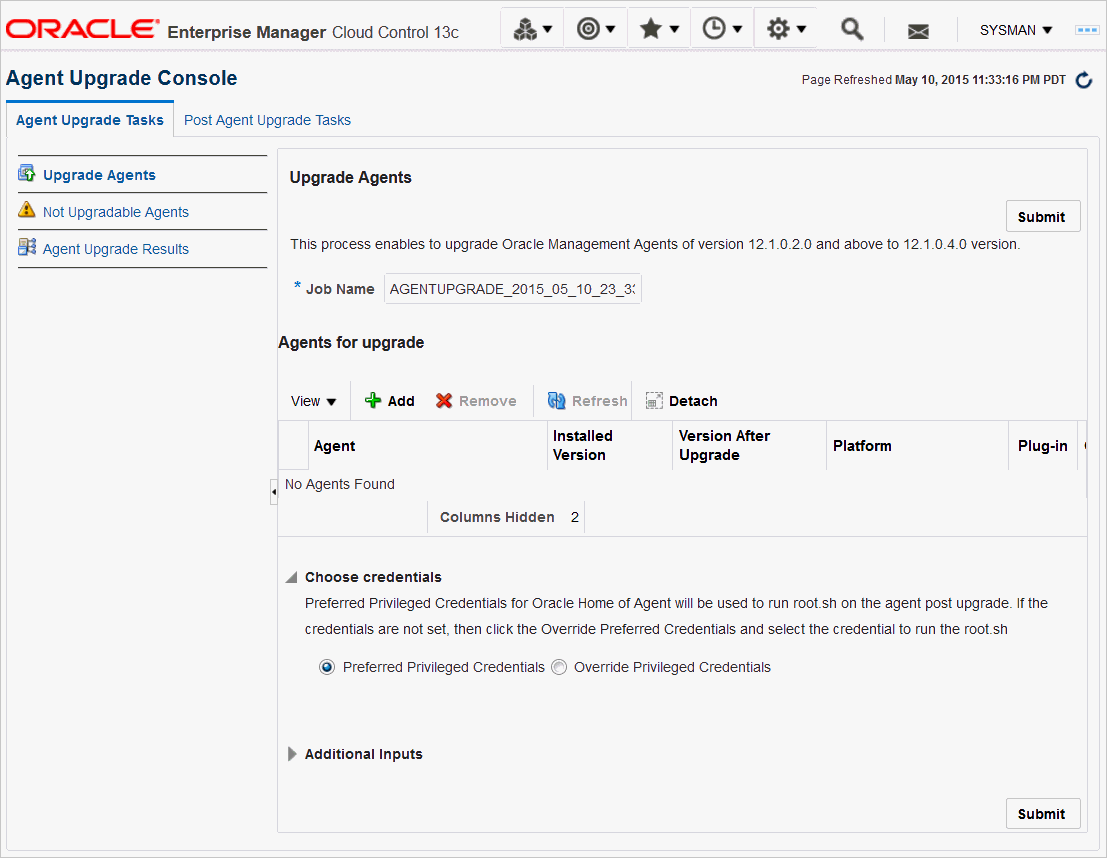Image resolution: width=1107 pixels, height=858 pixels.
Task: Click the Not Upgradable Agents warning icon
Action: [x=27, y=210]
